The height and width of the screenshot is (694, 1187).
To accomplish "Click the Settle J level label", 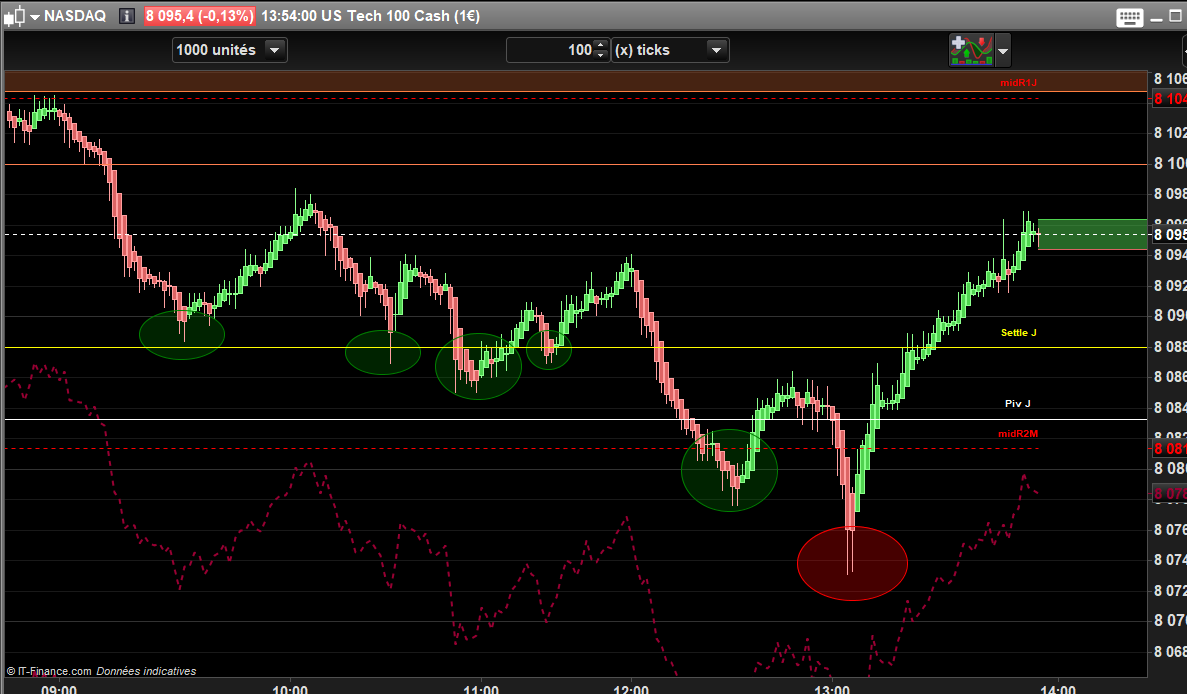I will click(x=1018, y=332).
